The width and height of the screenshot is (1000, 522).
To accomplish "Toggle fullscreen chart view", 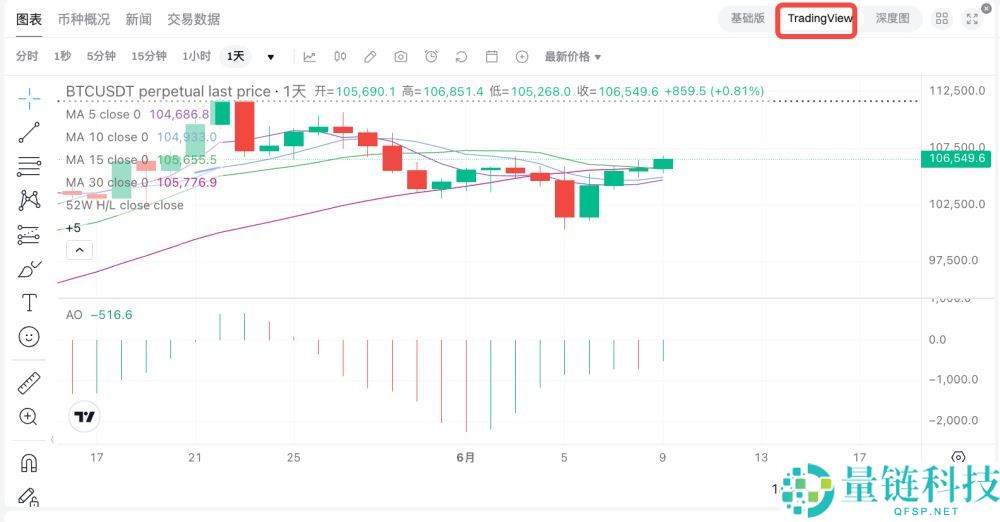I will tap(972, 19).
